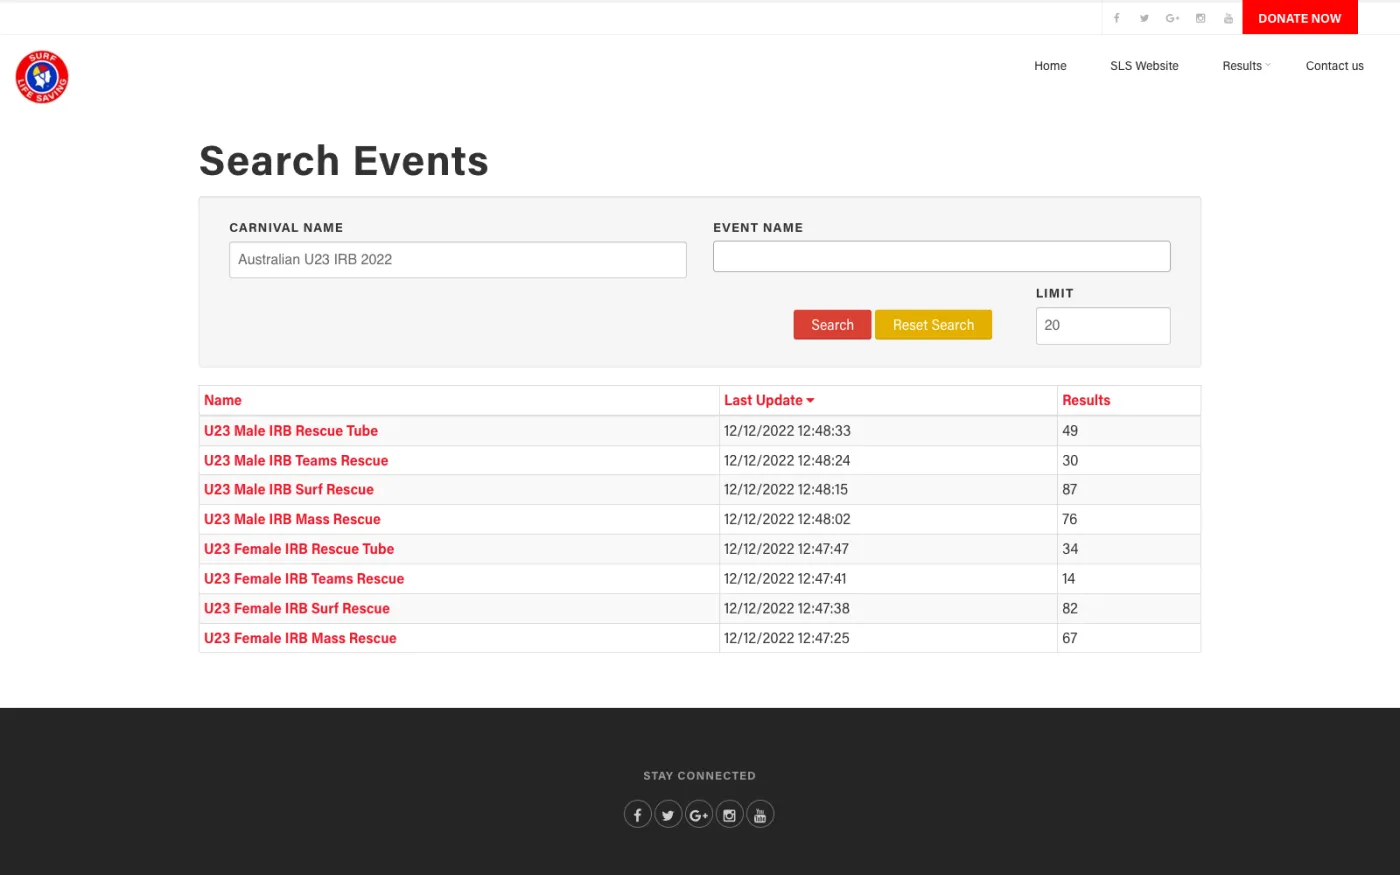The width and height of the screenshot is (1400, 875).
Task: Click the Surf Life Saving logo
Action: coord(42,77)
